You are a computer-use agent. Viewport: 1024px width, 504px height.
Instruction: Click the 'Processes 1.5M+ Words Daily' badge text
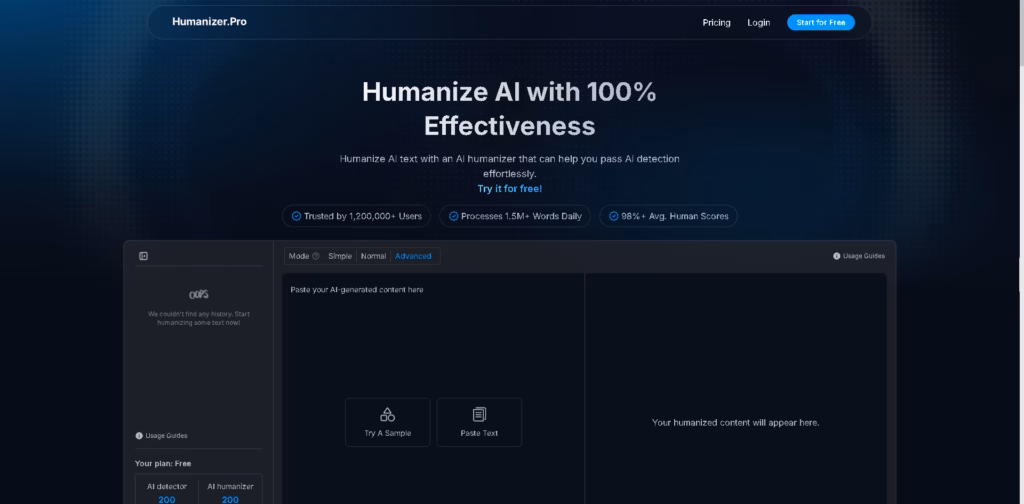(521, 216)
